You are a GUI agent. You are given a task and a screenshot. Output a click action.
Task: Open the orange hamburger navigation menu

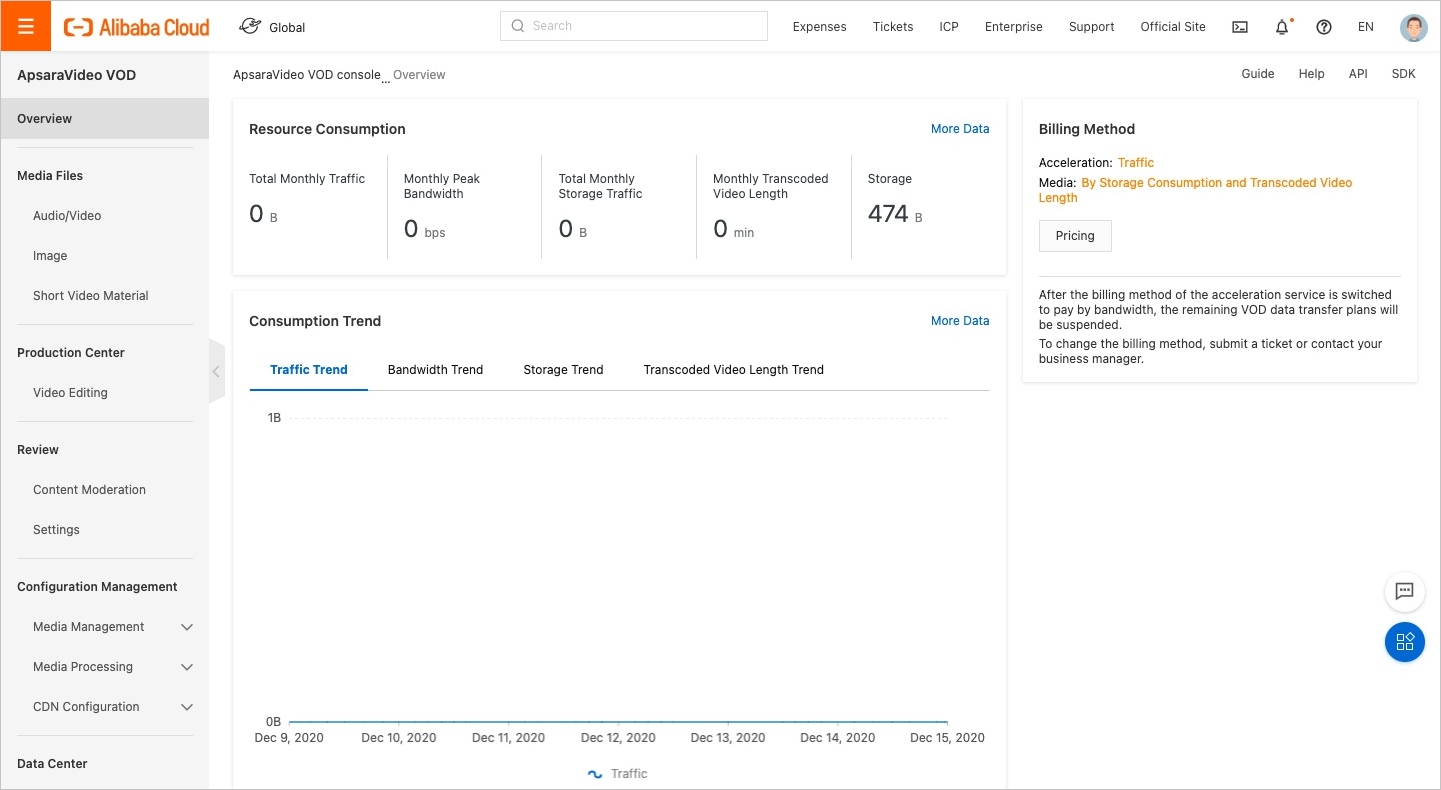click(26, 27)
